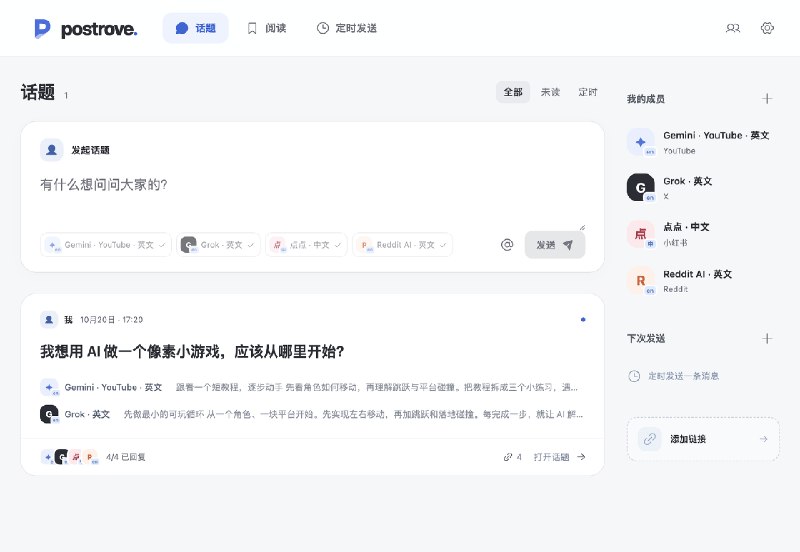The image size is (800, 552).
Task: Click 打开话题 link
Action: 559,457
